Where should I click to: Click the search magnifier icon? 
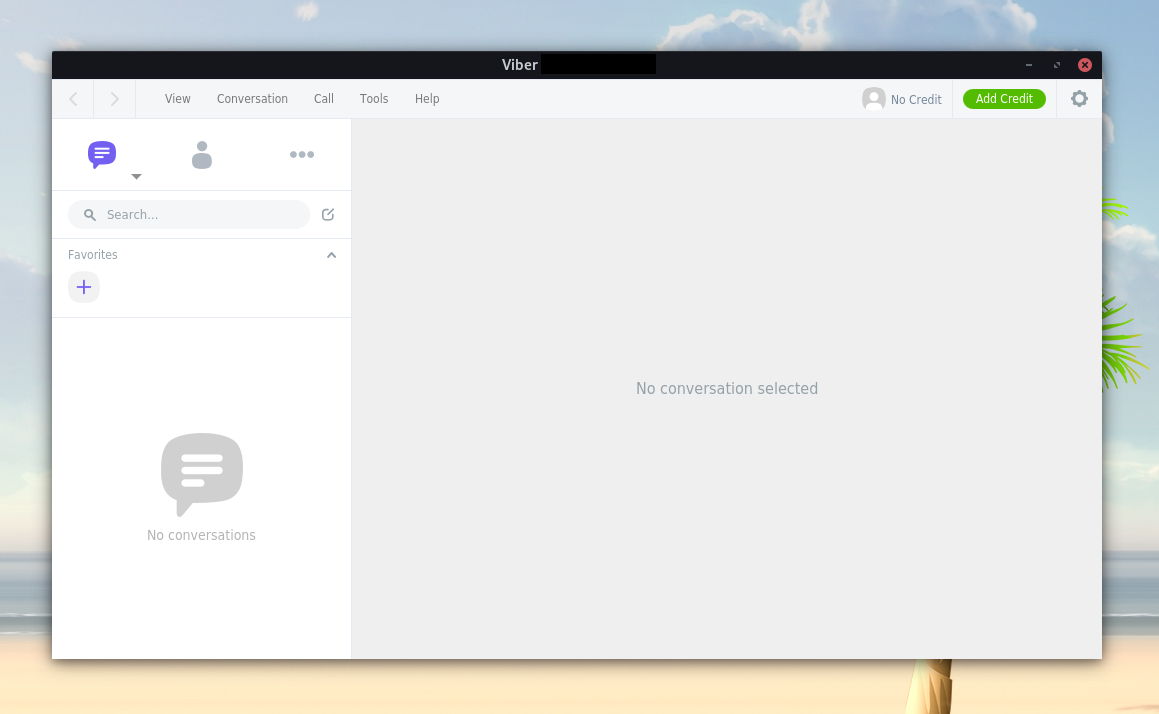tap(90, 215)
